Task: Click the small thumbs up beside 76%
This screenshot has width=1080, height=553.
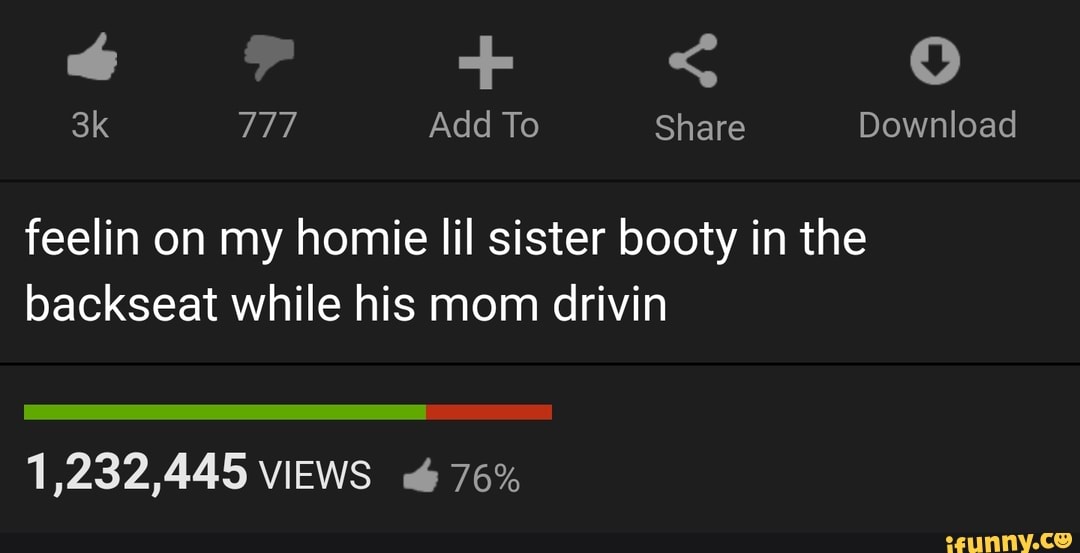Action: tap(421, 476)
